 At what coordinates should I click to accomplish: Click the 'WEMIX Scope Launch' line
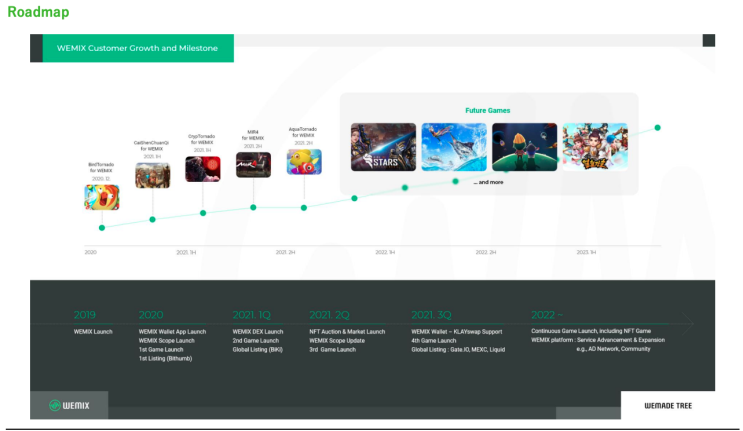pos(167,341)
